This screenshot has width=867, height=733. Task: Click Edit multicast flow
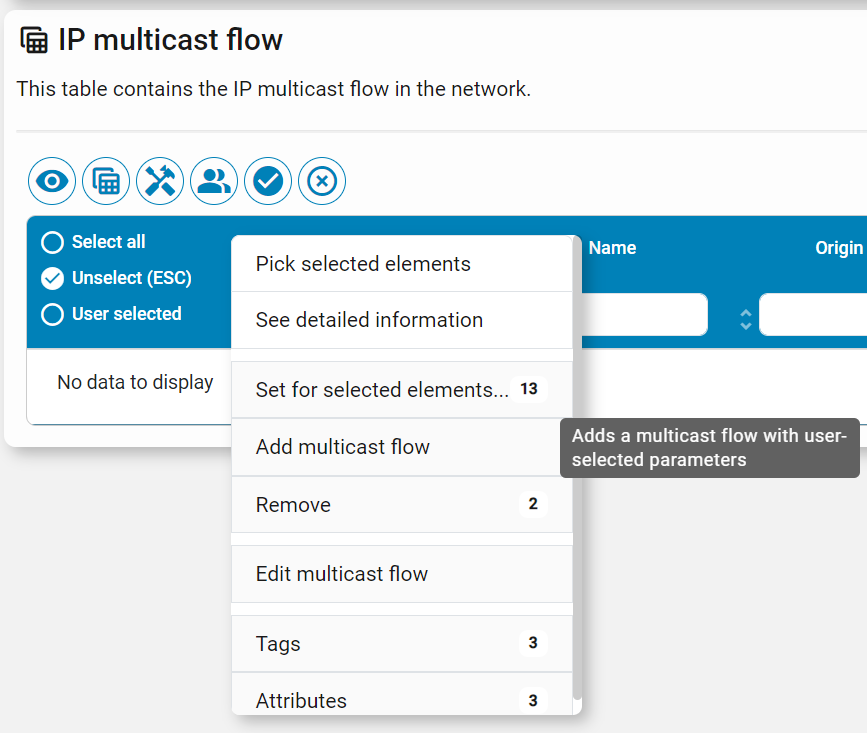point(339,574)
